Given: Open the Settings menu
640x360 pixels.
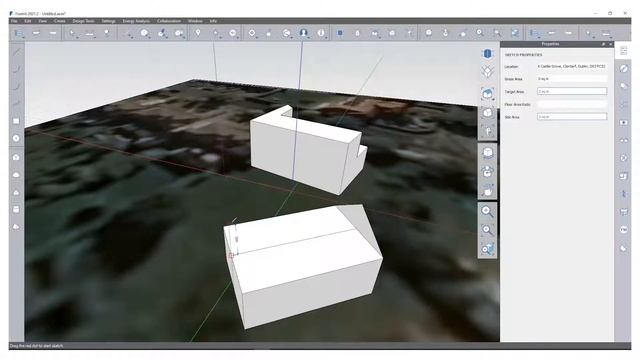Looking at the screenshot, I should click(x=109, y=21).
